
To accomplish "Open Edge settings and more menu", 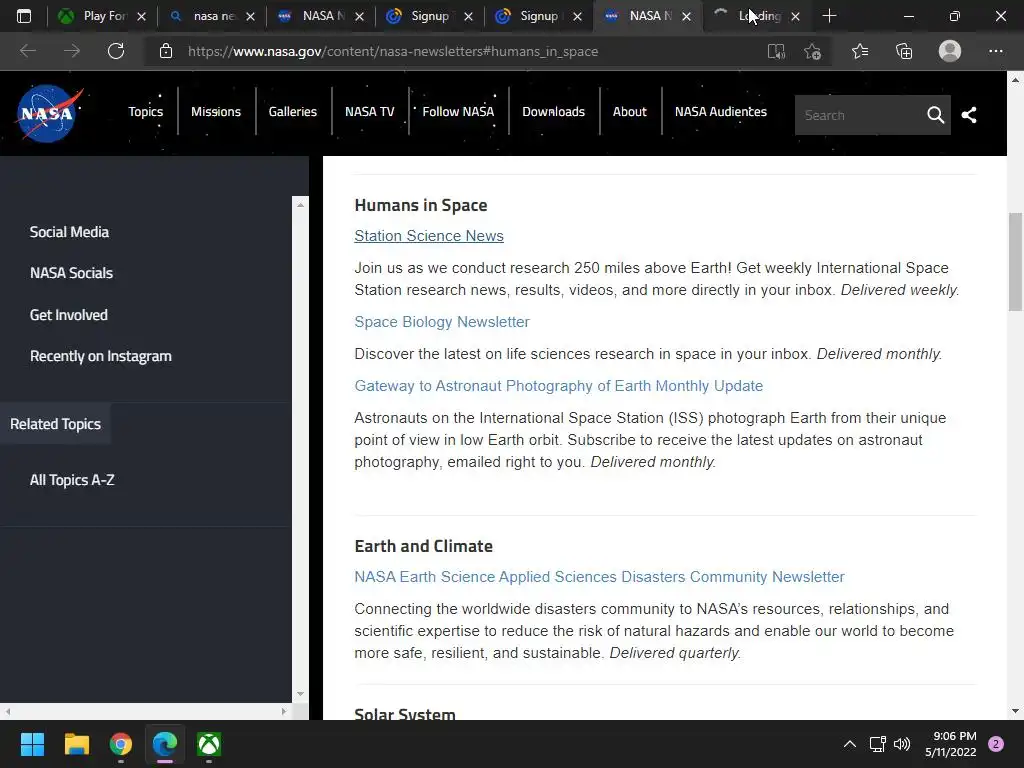I will (995, 51).
